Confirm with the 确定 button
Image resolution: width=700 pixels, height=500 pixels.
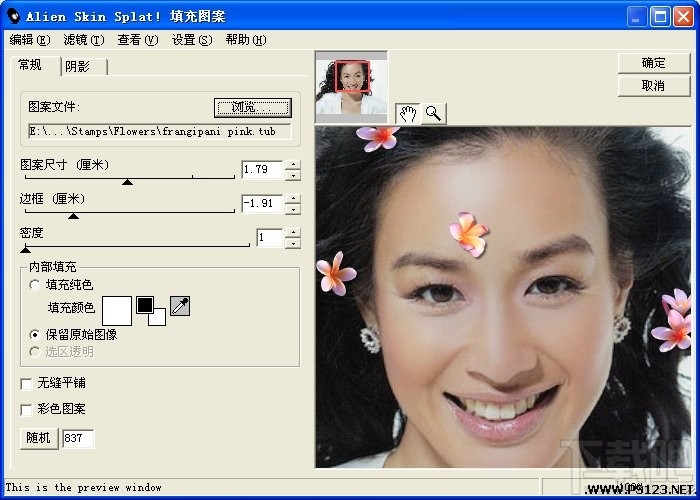654,63
